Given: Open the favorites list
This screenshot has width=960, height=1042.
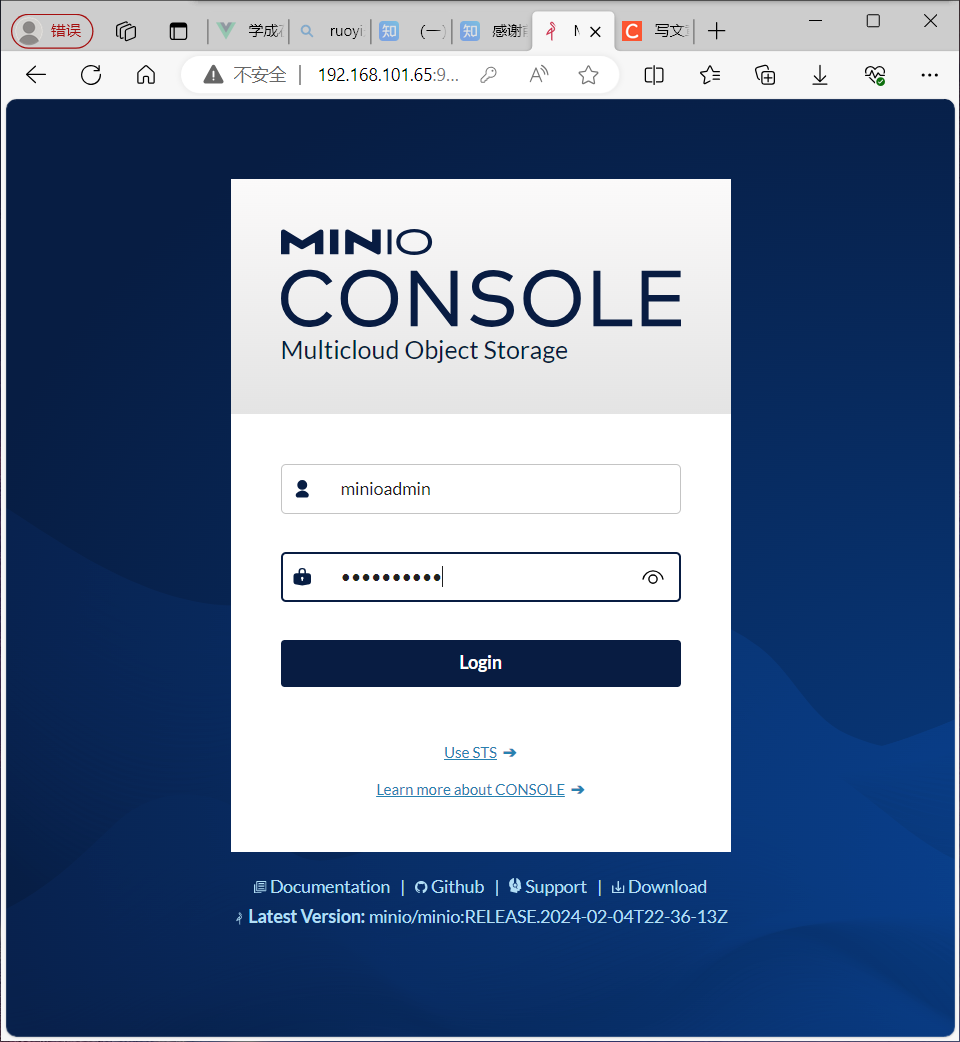Looking at the screenshot, I should click(710, 75).
